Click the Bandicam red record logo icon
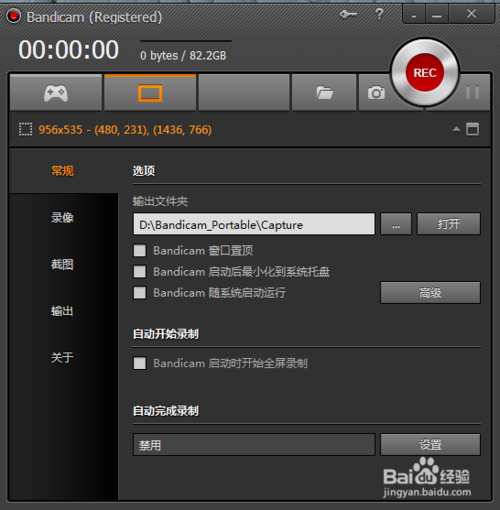The image size is (500, 510). click(14, 16)
